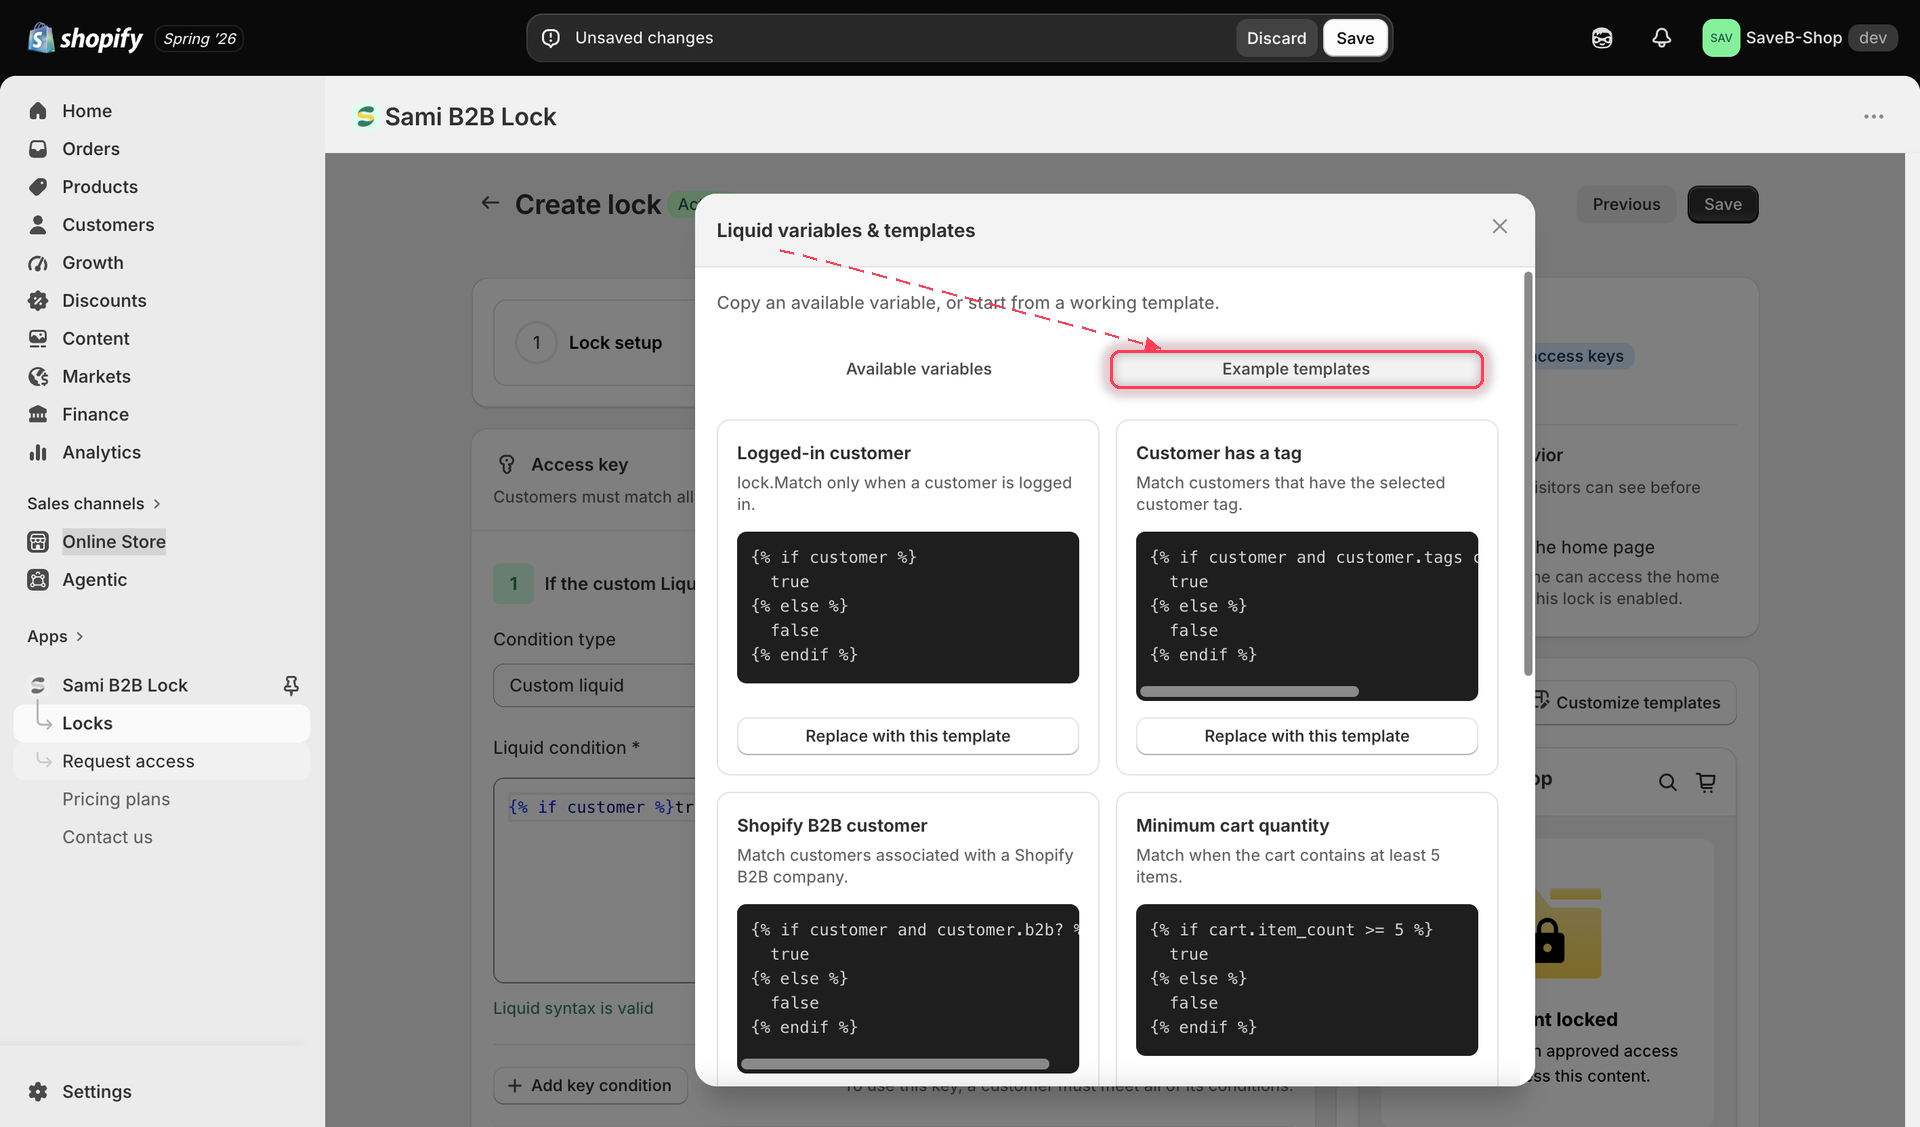Click the Analytics bar chart icon
1920x1127 pixels.
tap(38, 453)
